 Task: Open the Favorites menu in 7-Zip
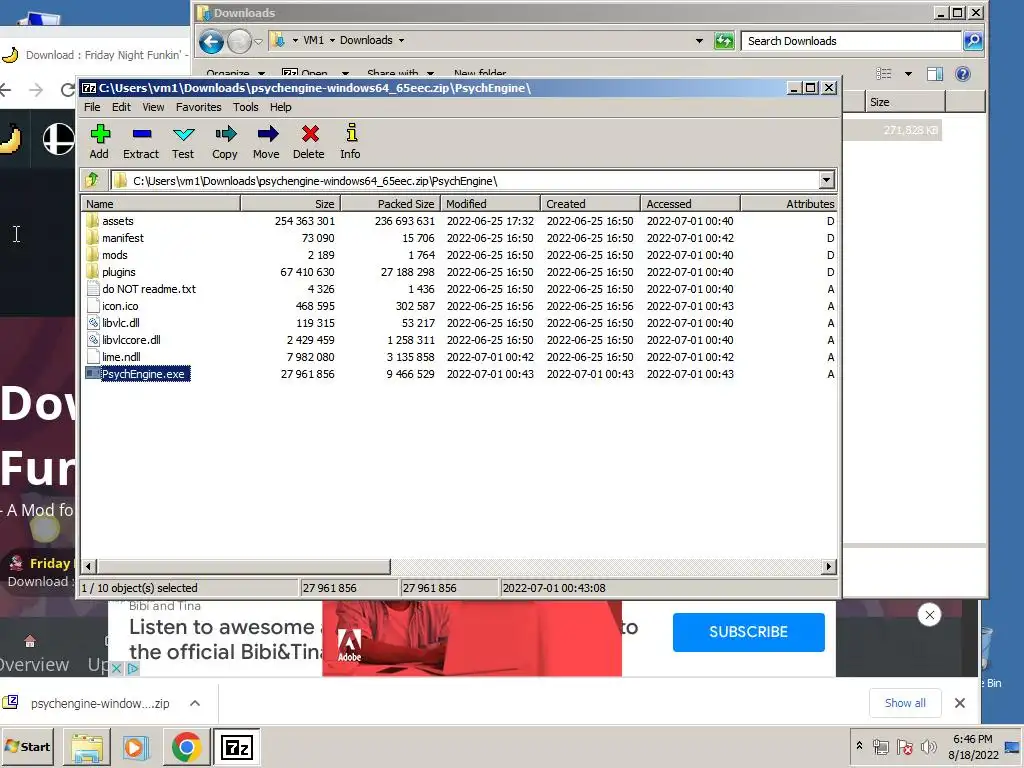(x=199, y=107)
